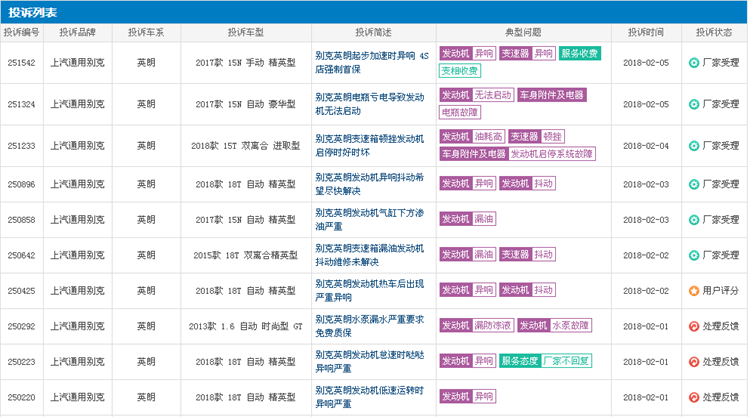The width and height of the screenshot is (750, 417).
Task: Open complaint 别克英朗发动机低速运转时异响严重
Action: pos(369,397)
